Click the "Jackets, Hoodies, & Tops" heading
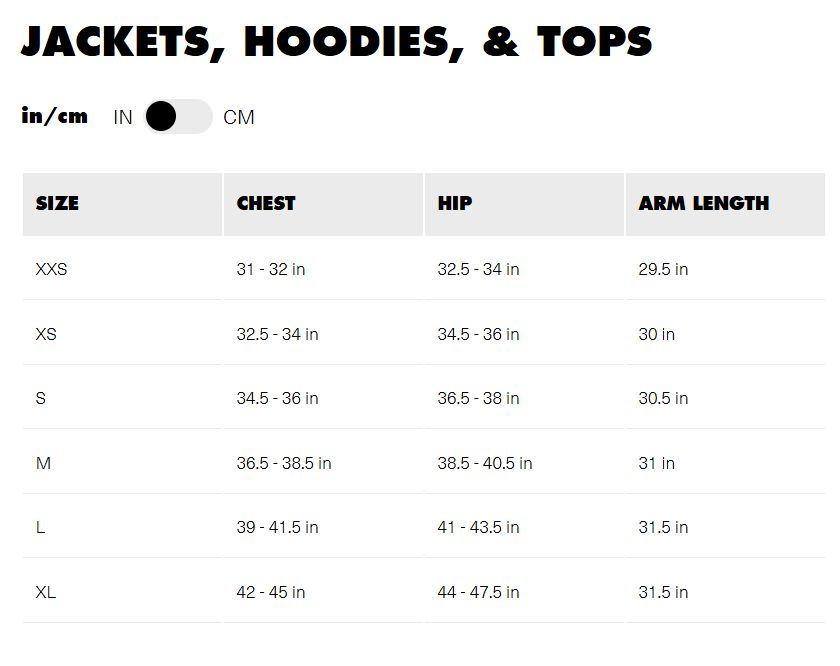The width and height of the screenshot is (840, 666). pyautogui.click(x=337, y=41)
